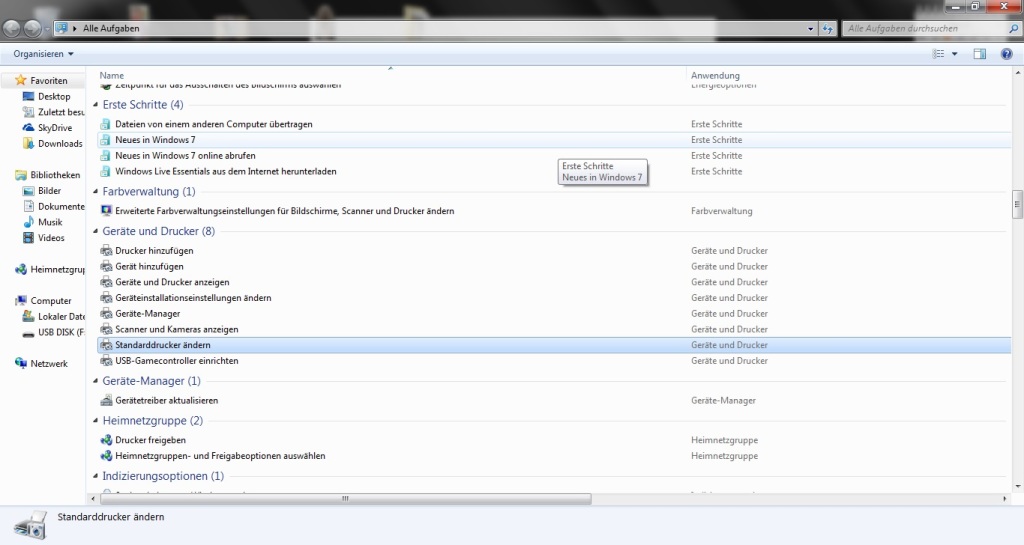The height and width of the screenshot is (545, 1024).
Task: Toggle the preview pane icon in toolbar
Action: 980,54
